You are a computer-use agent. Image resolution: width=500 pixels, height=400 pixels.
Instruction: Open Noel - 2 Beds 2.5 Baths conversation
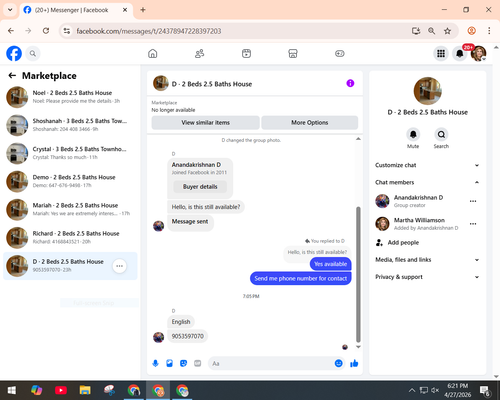tap(70, 97)
